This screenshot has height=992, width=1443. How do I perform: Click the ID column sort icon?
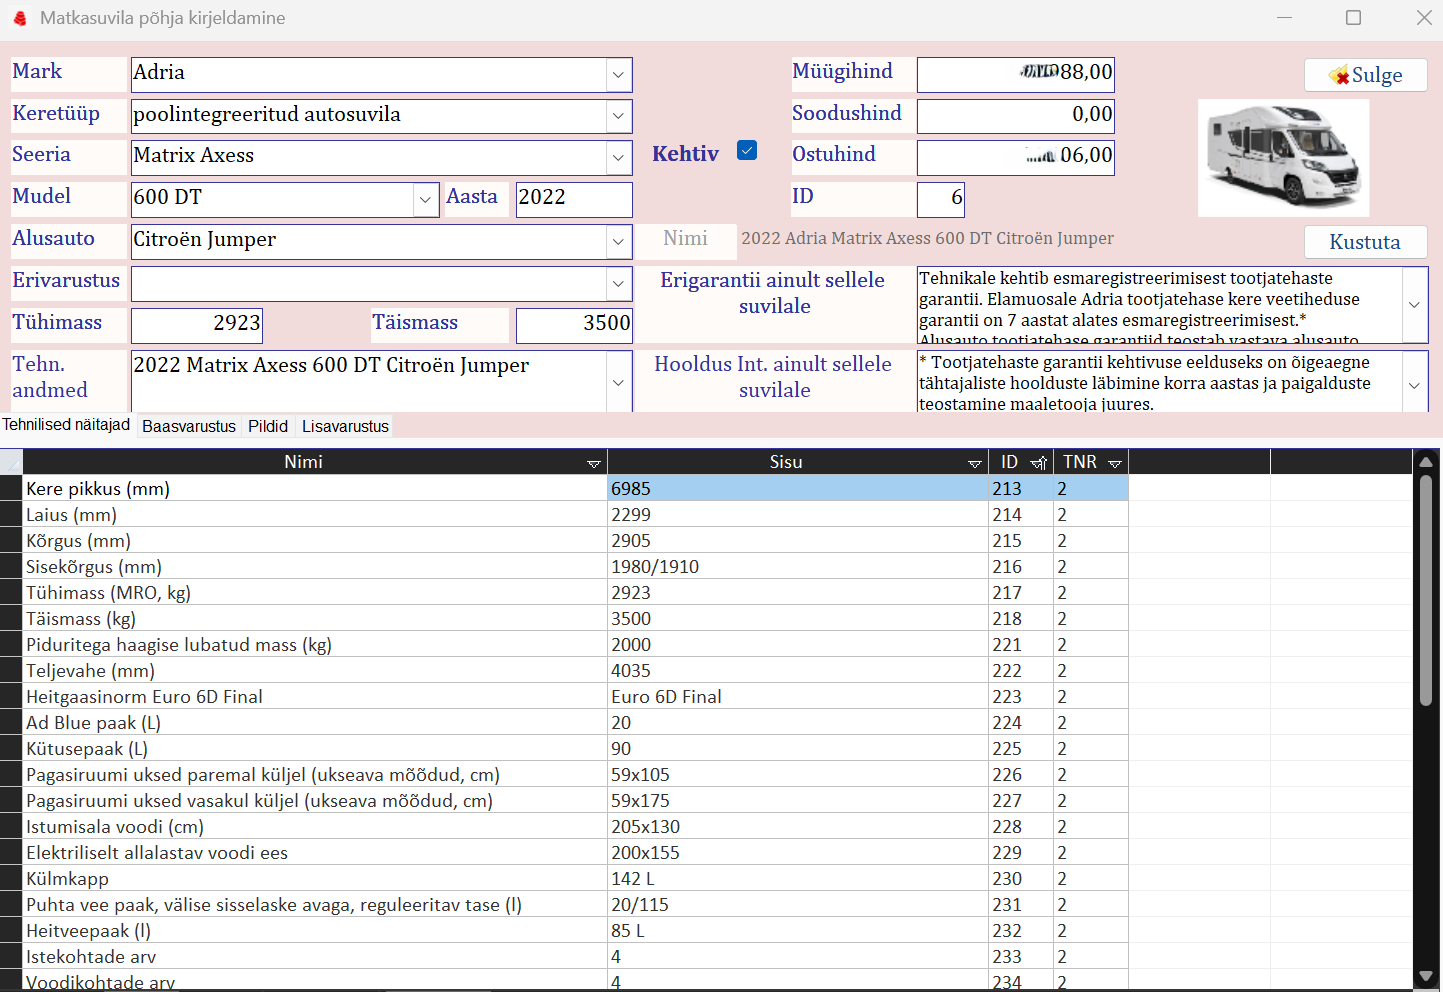tap(1039, 463)
